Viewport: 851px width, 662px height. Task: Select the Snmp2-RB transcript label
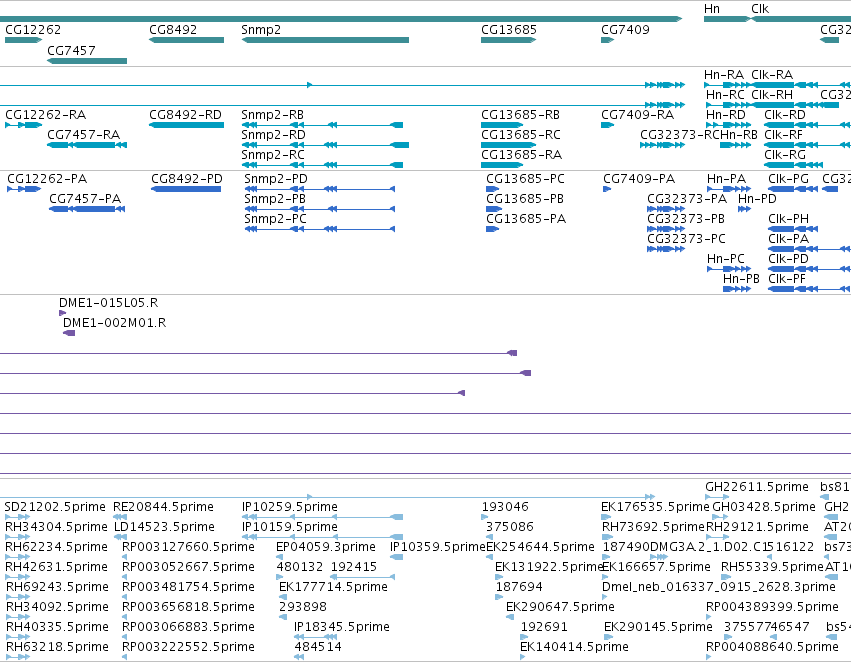272,115
